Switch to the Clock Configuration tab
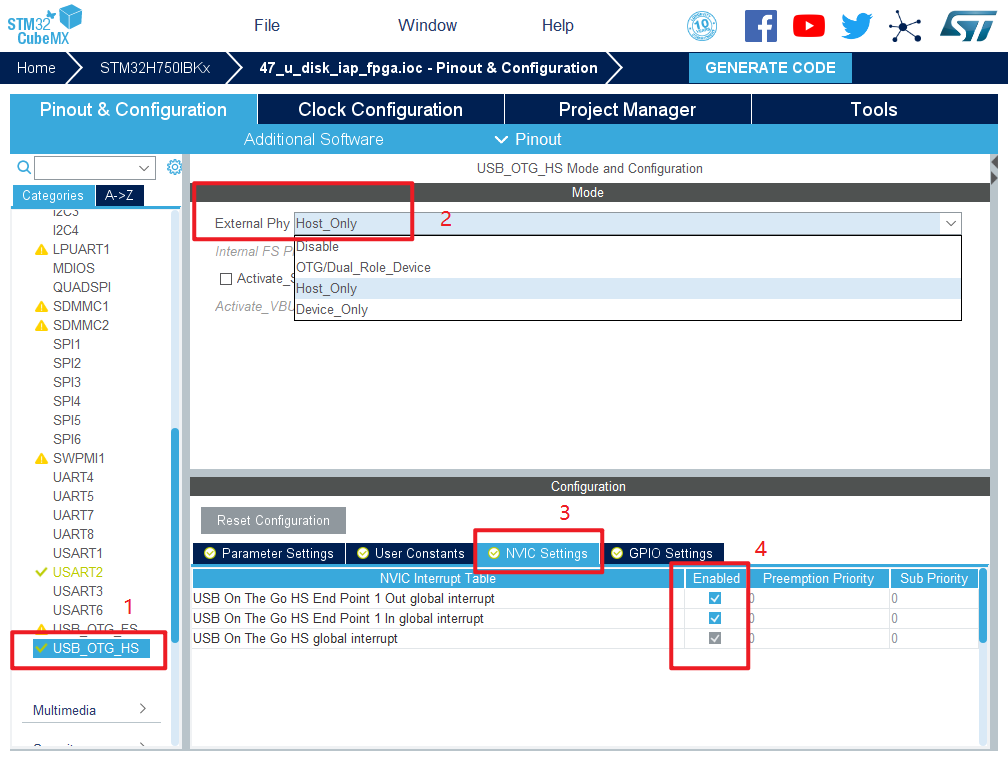This screenshot has width=1008, height=761. (380, 110)
